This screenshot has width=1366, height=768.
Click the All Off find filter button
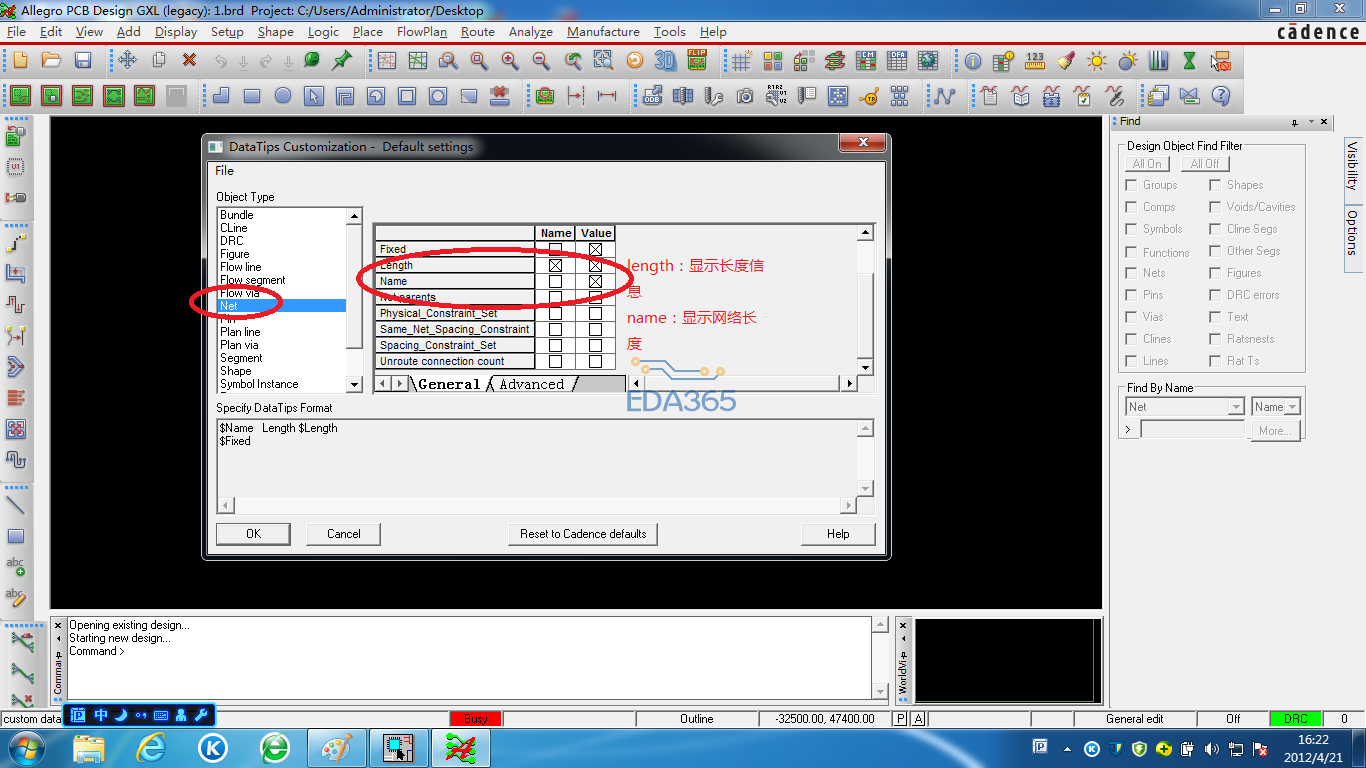[1205, 164]
